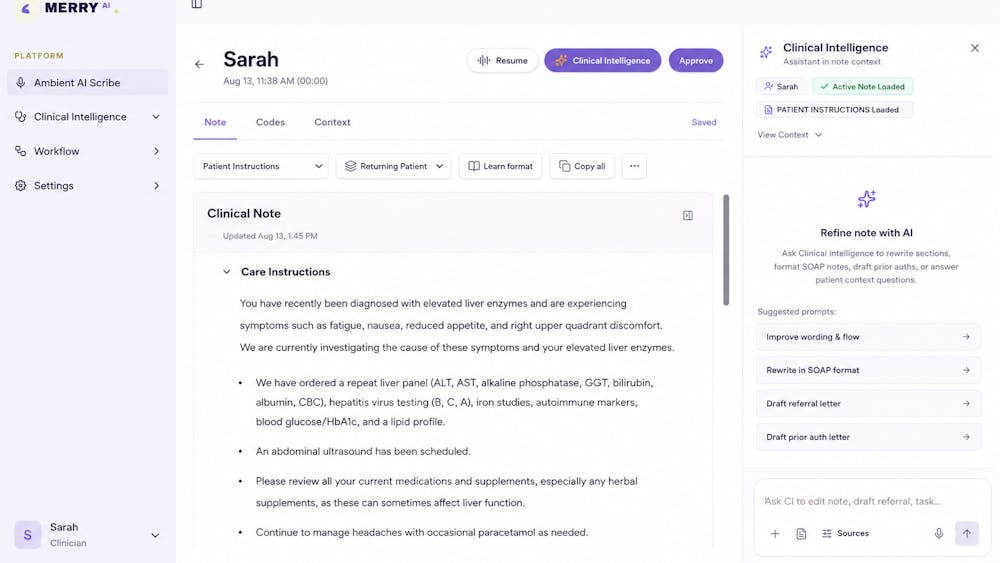Click the large Refine note sparkle icon
The image size is (1000, 563).
867,200
